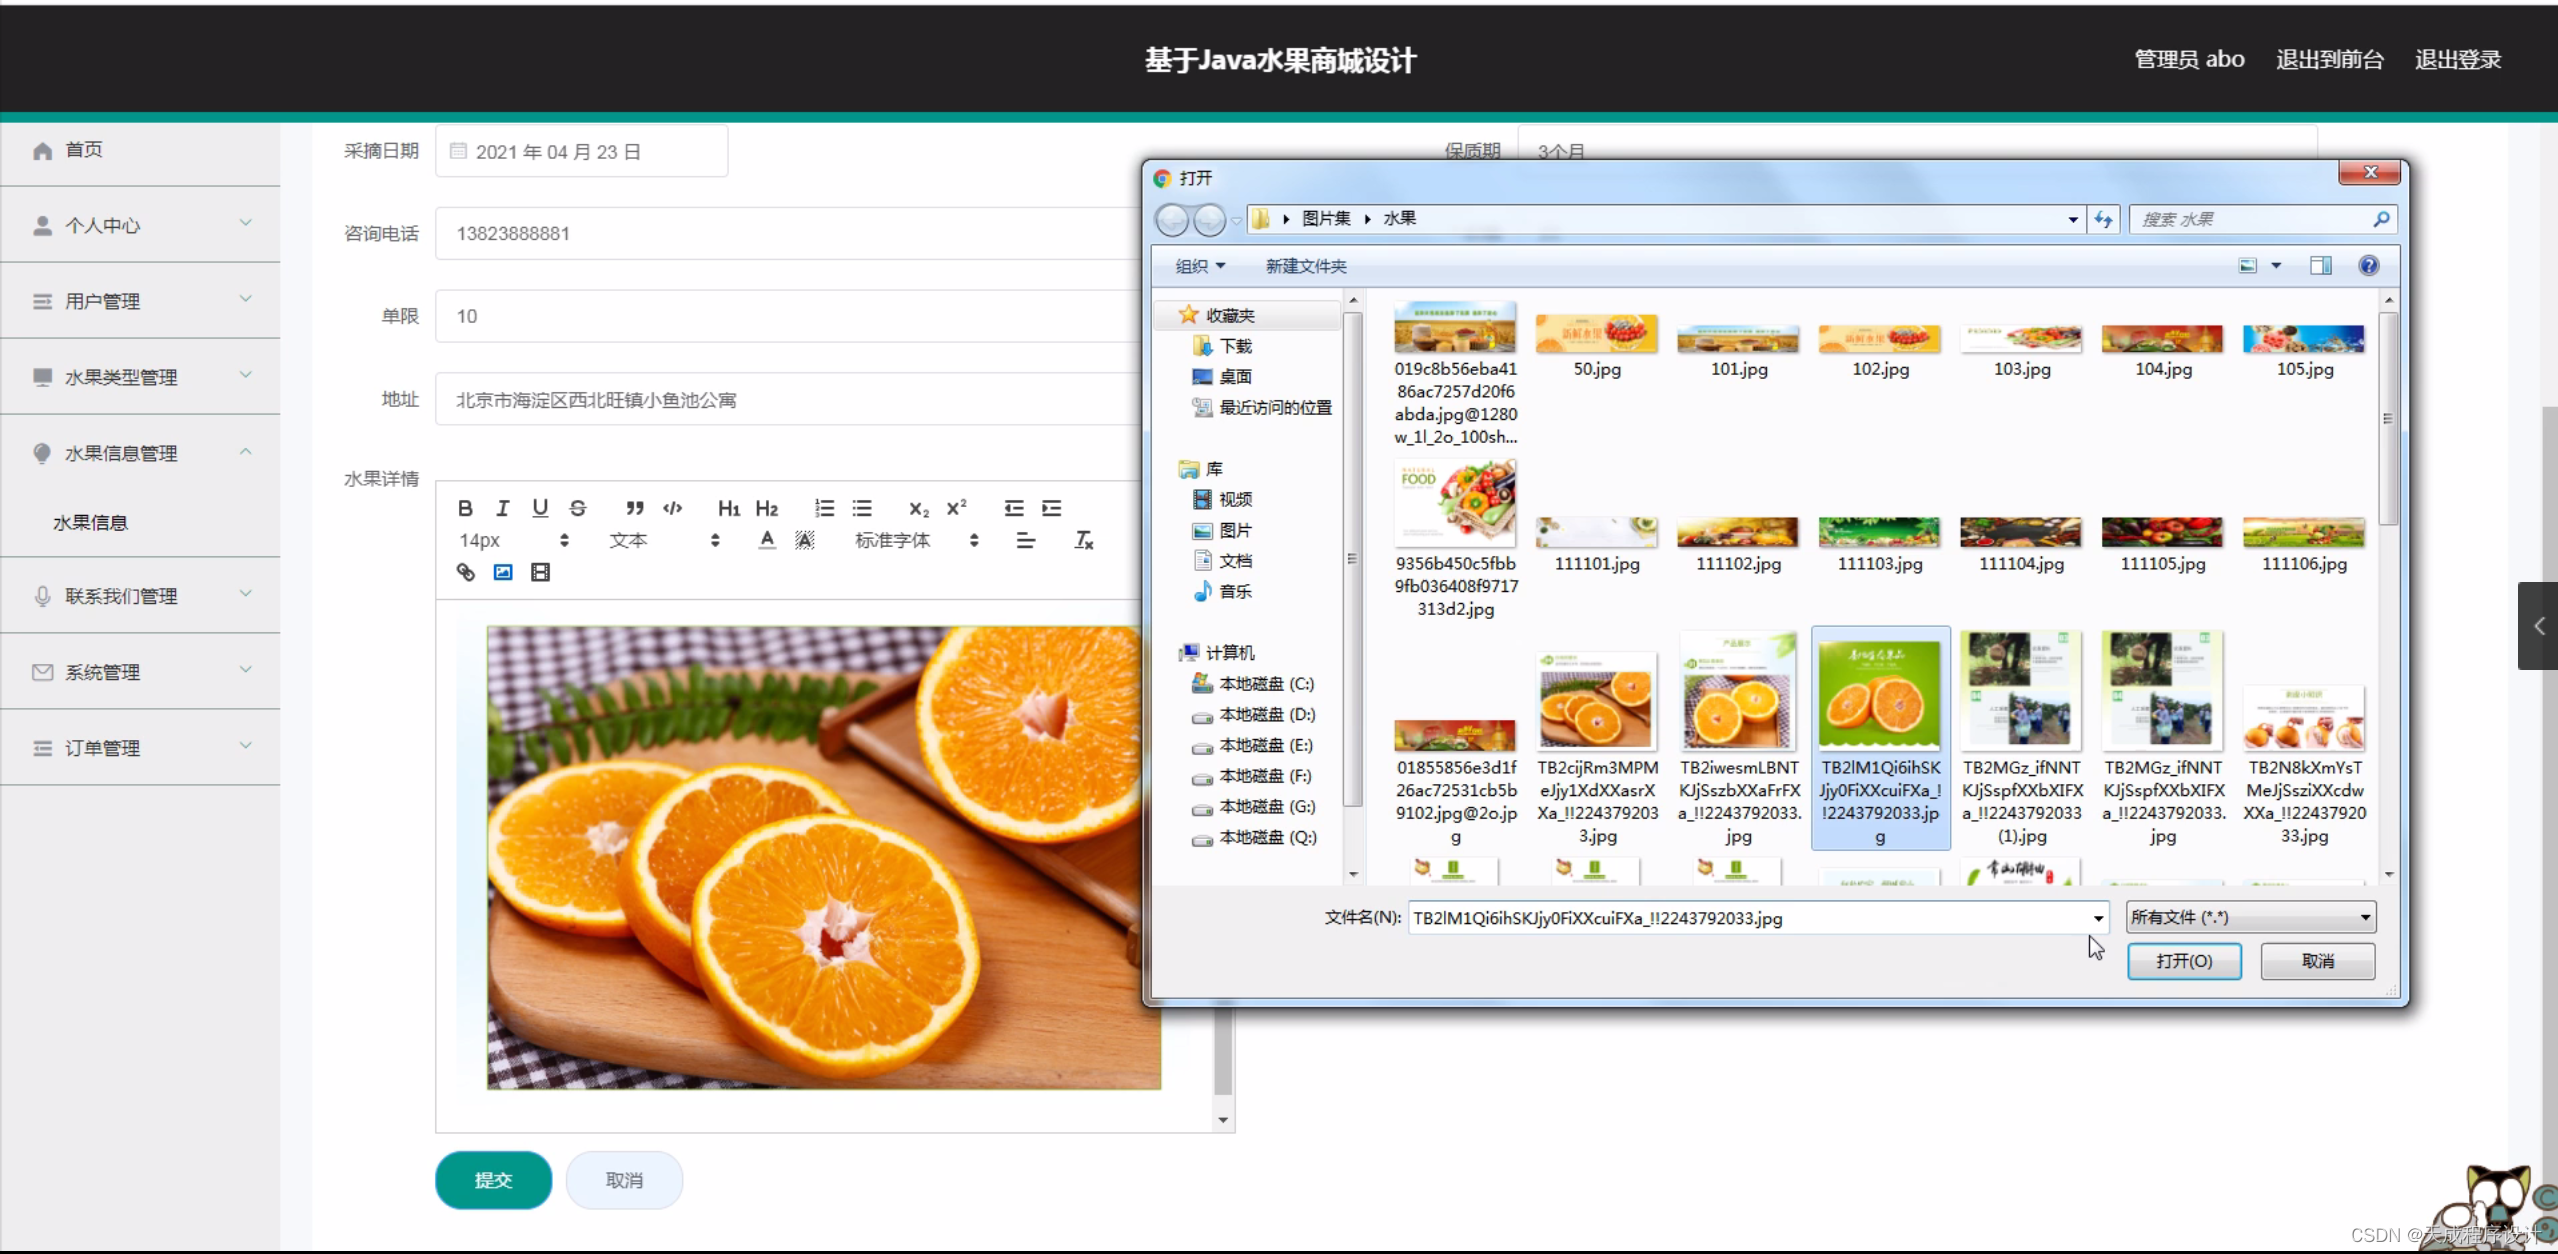
Task: Select 水果信息 submenu item
Action: (x=91, y=522)
